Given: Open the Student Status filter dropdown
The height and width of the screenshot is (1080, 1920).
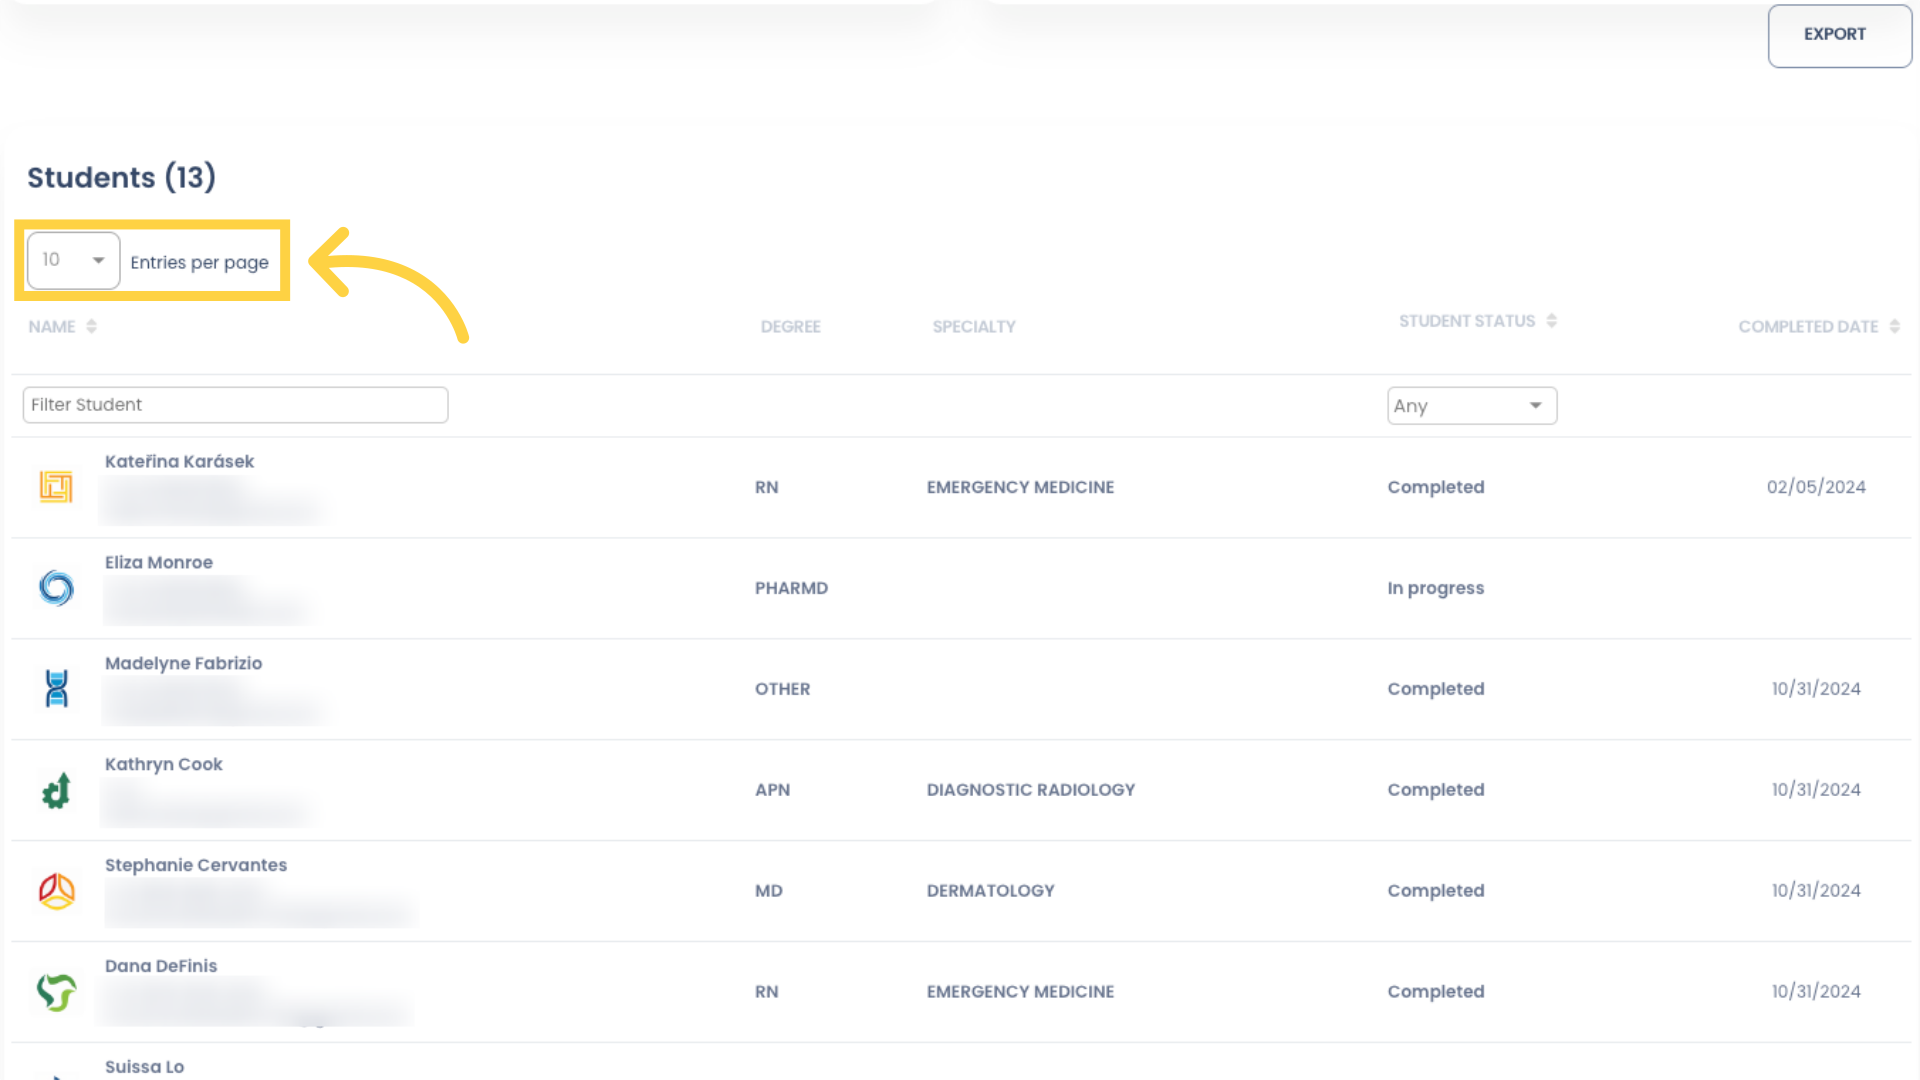Looking at the screenshot, I should pos(1470,405).
